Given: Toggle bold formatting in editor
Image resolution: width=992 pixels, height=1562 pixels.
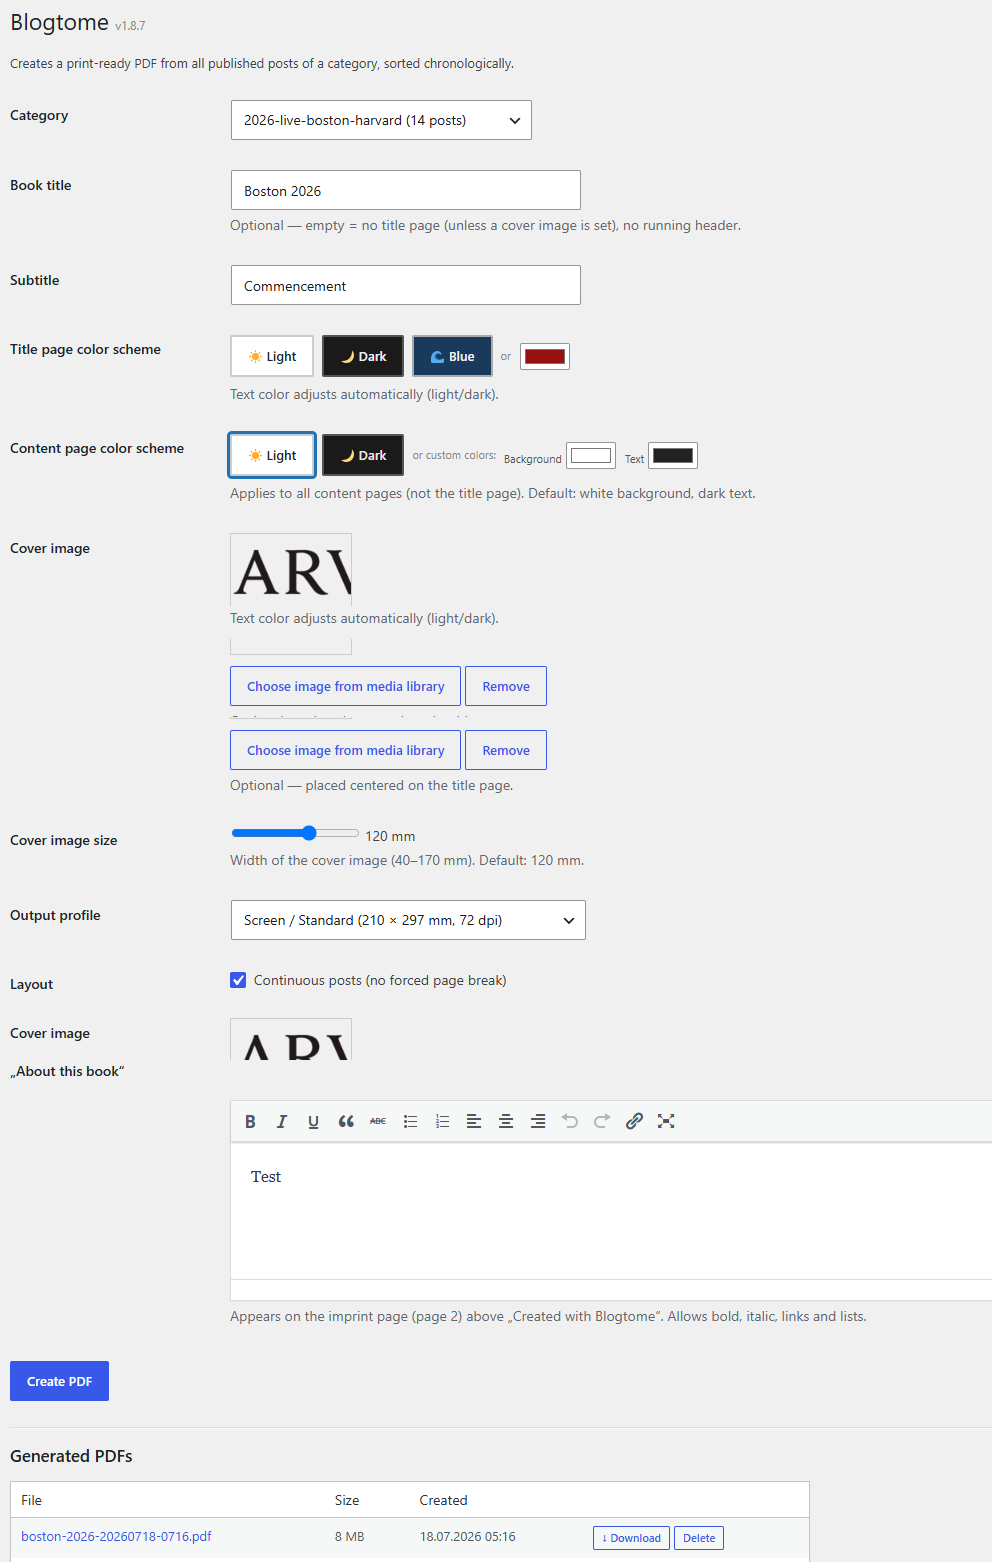Looking at the screenshot, I should [x=250, y=1121].
